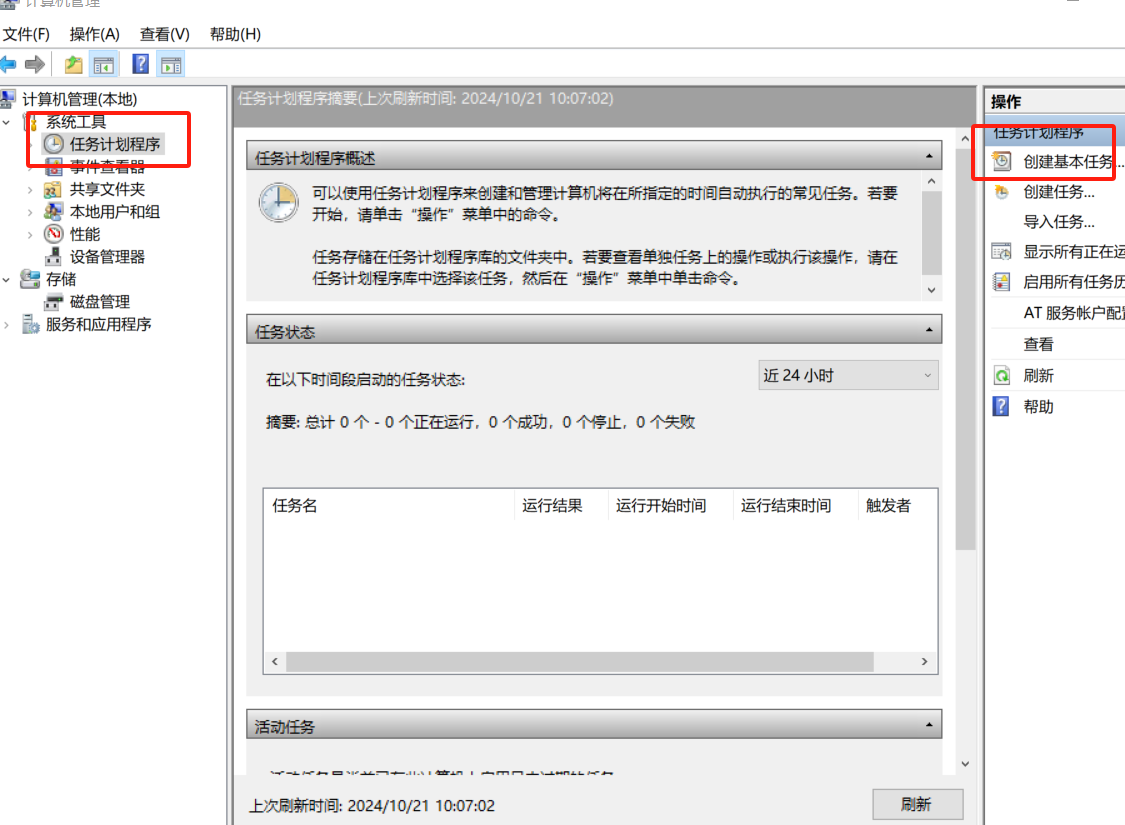Select 任务计划程序 header in actions pane
This screenshot has width=1125, height=825.
[x=1055, y=133]
